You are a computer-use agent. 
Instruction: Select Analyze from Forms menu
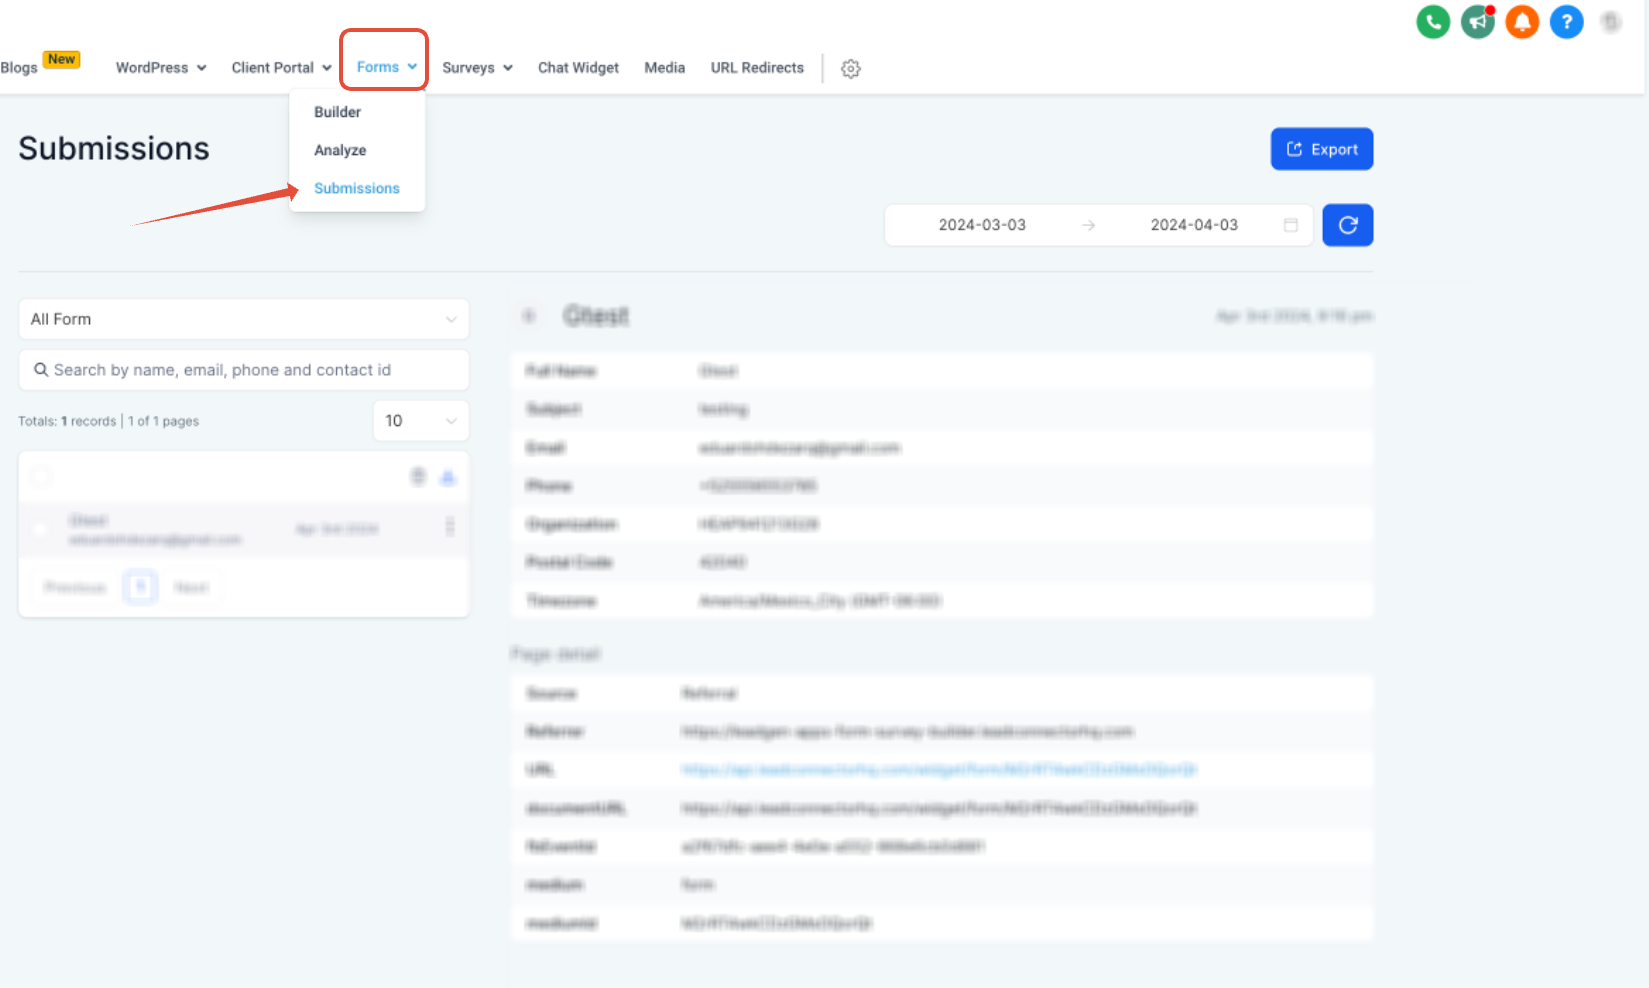point(340,150)
